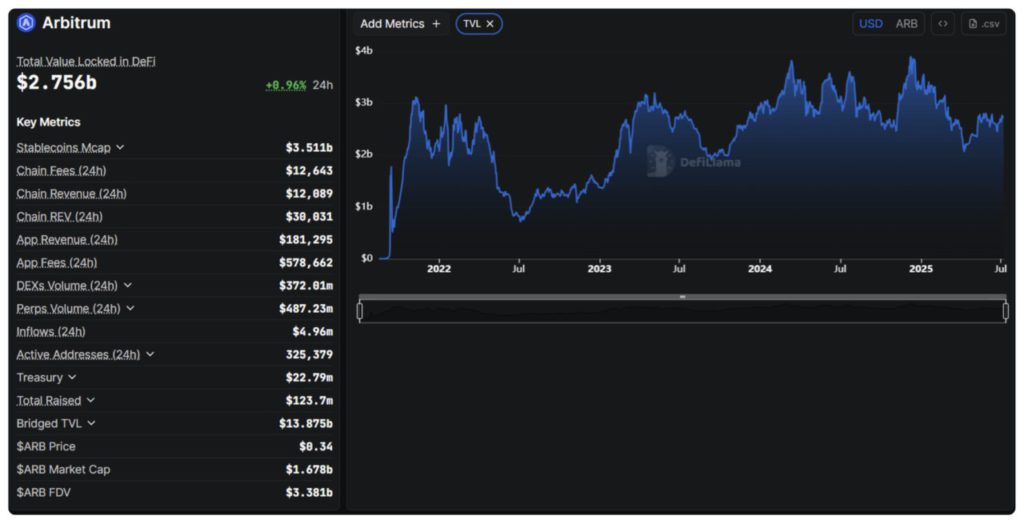Expand the Active Addresses (24h) row

tap(150, 354)
